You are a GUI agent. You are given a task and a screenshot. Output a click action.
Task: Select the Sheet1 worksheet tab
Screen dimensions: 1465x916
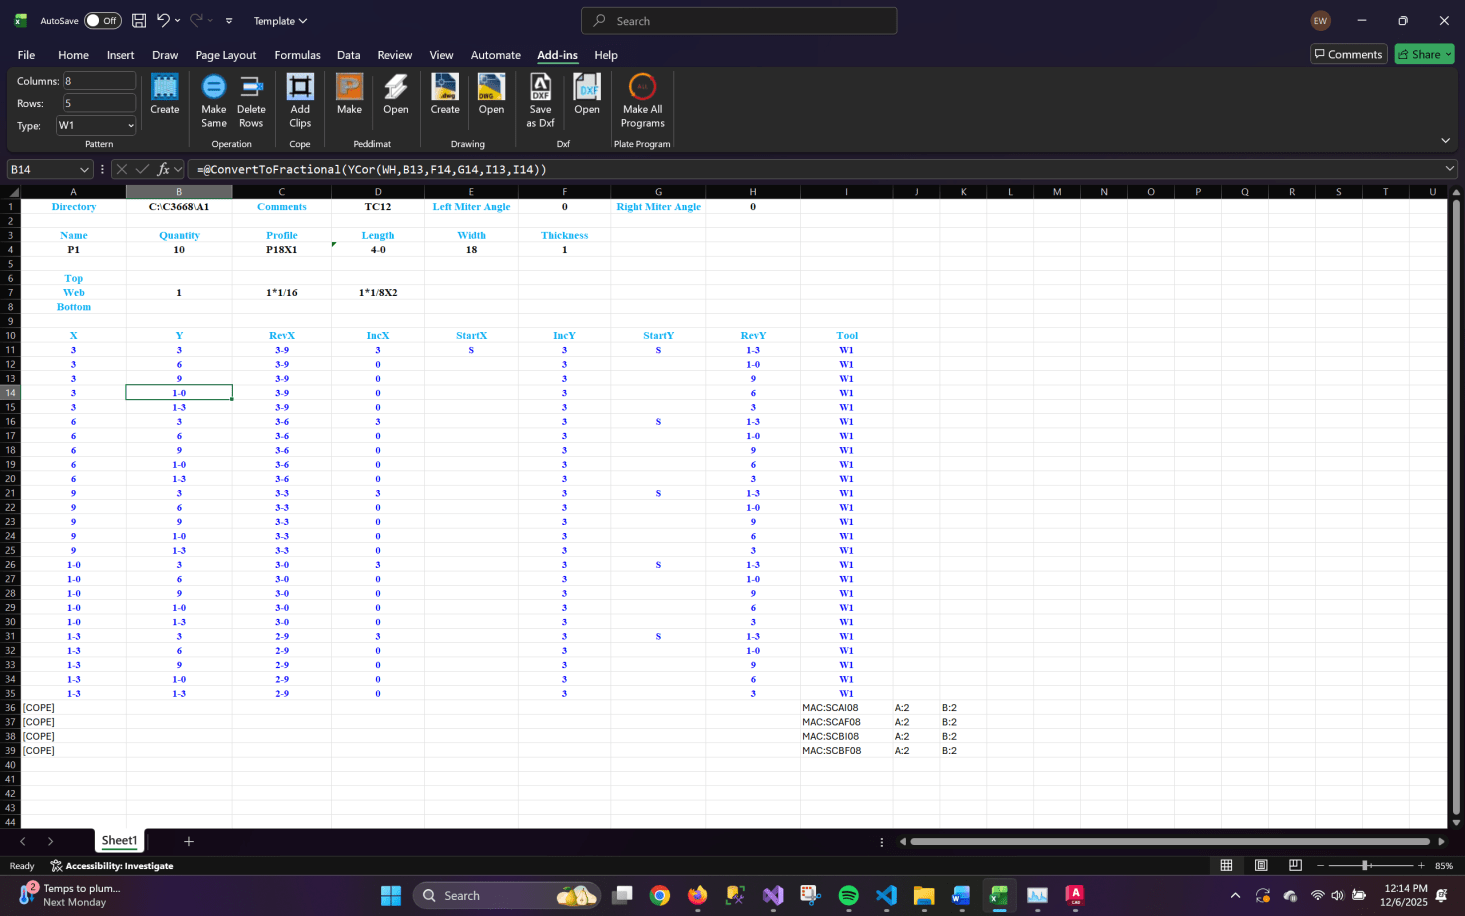[119, 841]
